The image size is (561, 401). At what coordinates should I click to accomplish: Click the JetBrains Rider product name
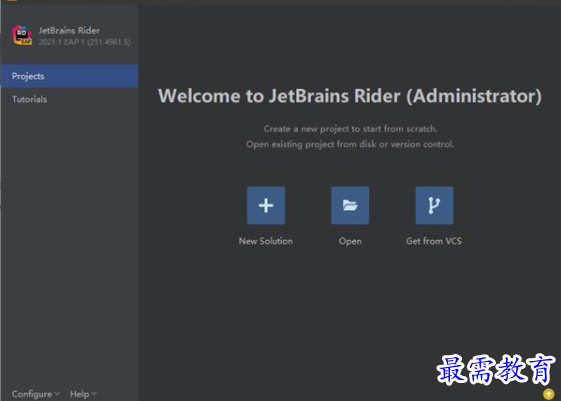point(69,30)
